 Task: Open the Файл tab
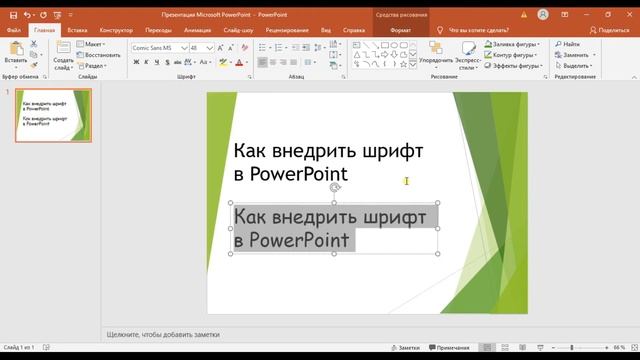[x=13, y=30]
